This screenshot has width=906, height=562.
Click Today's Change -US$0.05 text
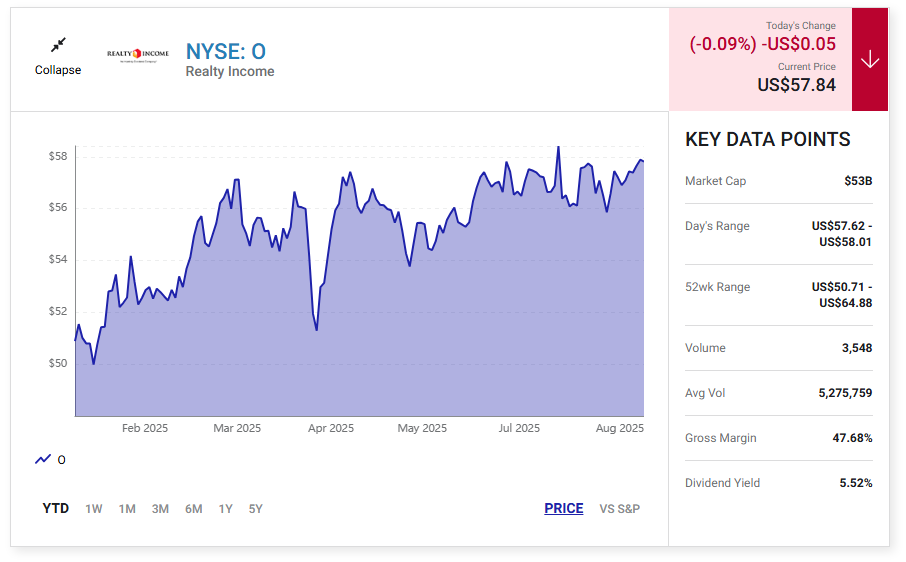coord(799,44)
